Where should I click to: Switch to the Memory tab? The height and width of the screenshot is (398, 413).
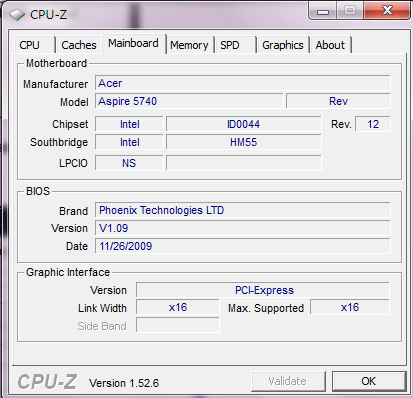pos(189,45)
